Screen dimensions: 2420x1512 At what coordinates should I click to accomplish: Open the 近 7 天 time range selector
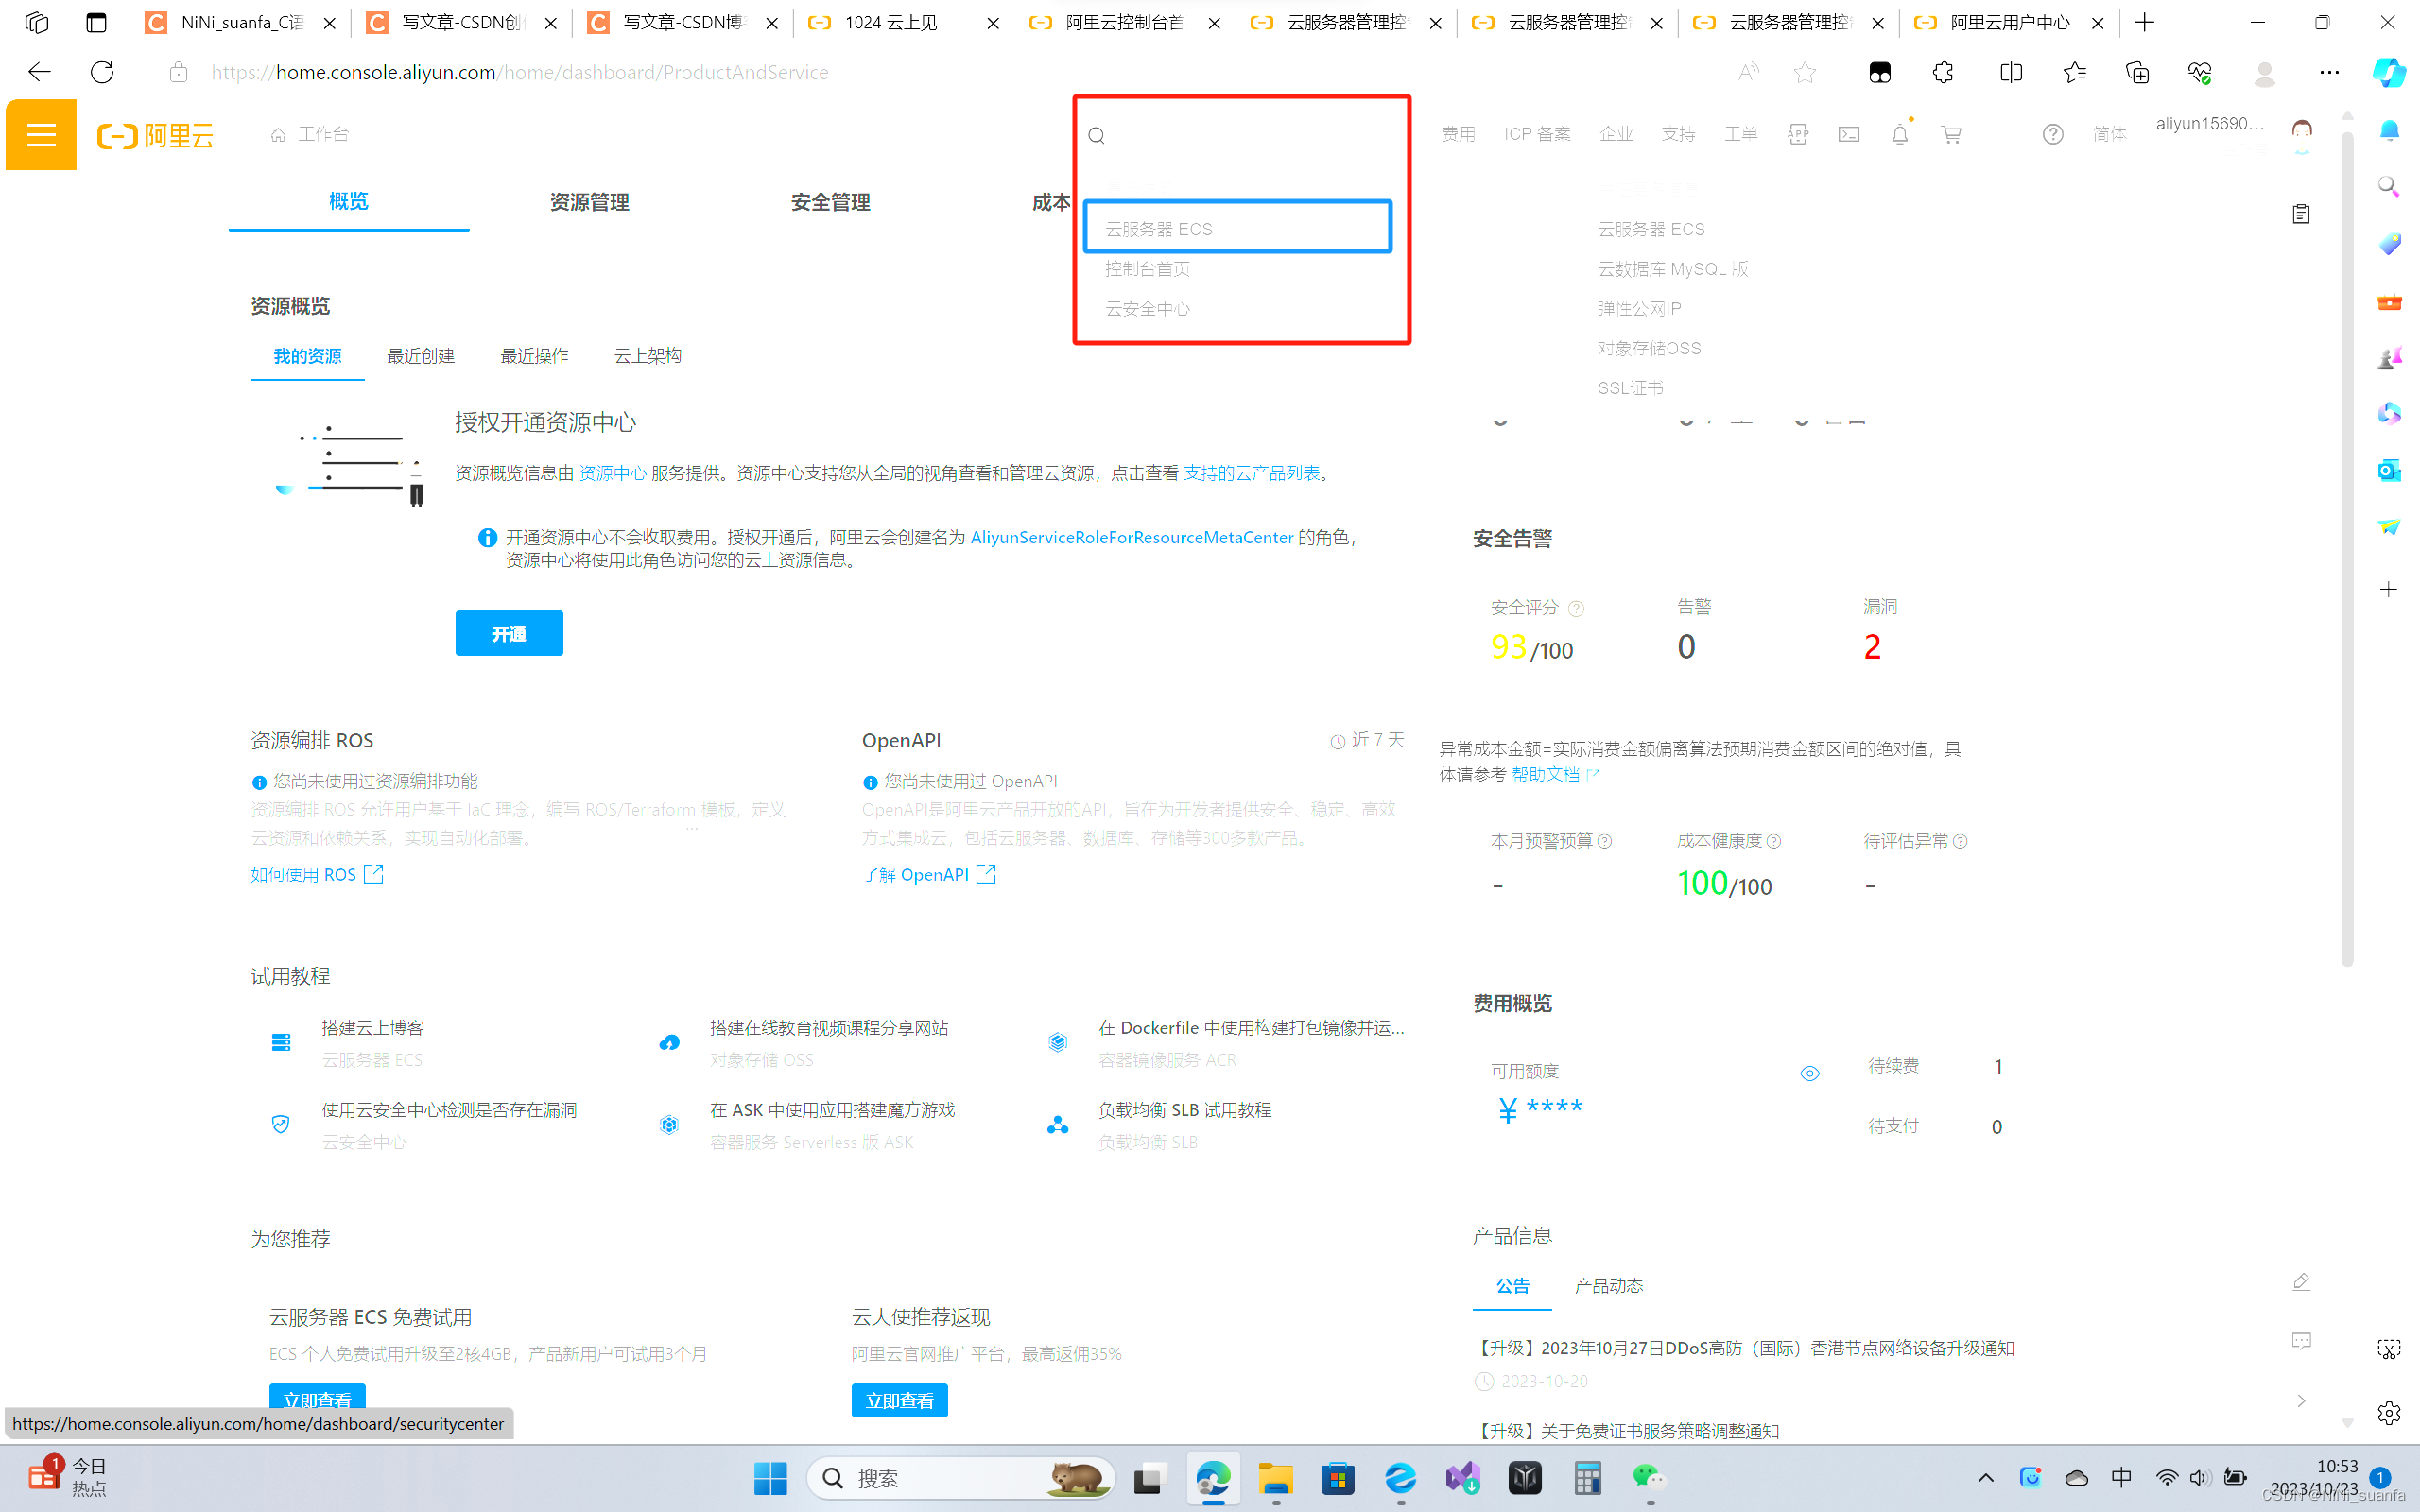1367,740
